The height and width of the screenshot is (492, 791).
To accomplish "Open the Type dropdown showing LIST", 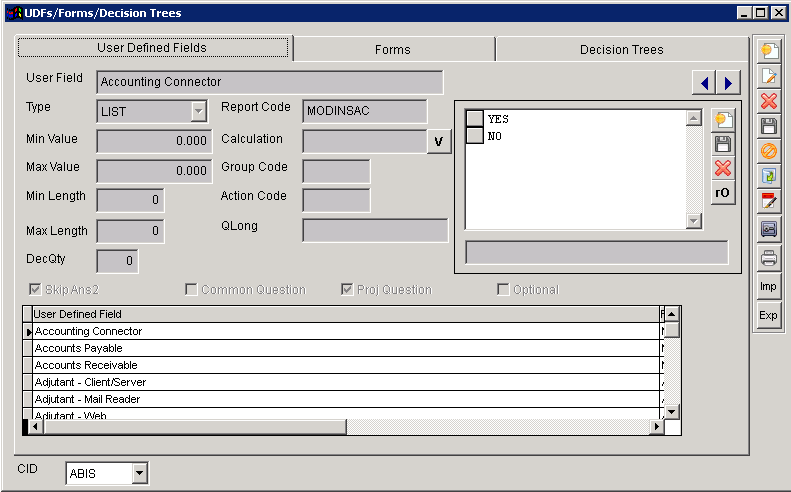I will click(198, 112).
